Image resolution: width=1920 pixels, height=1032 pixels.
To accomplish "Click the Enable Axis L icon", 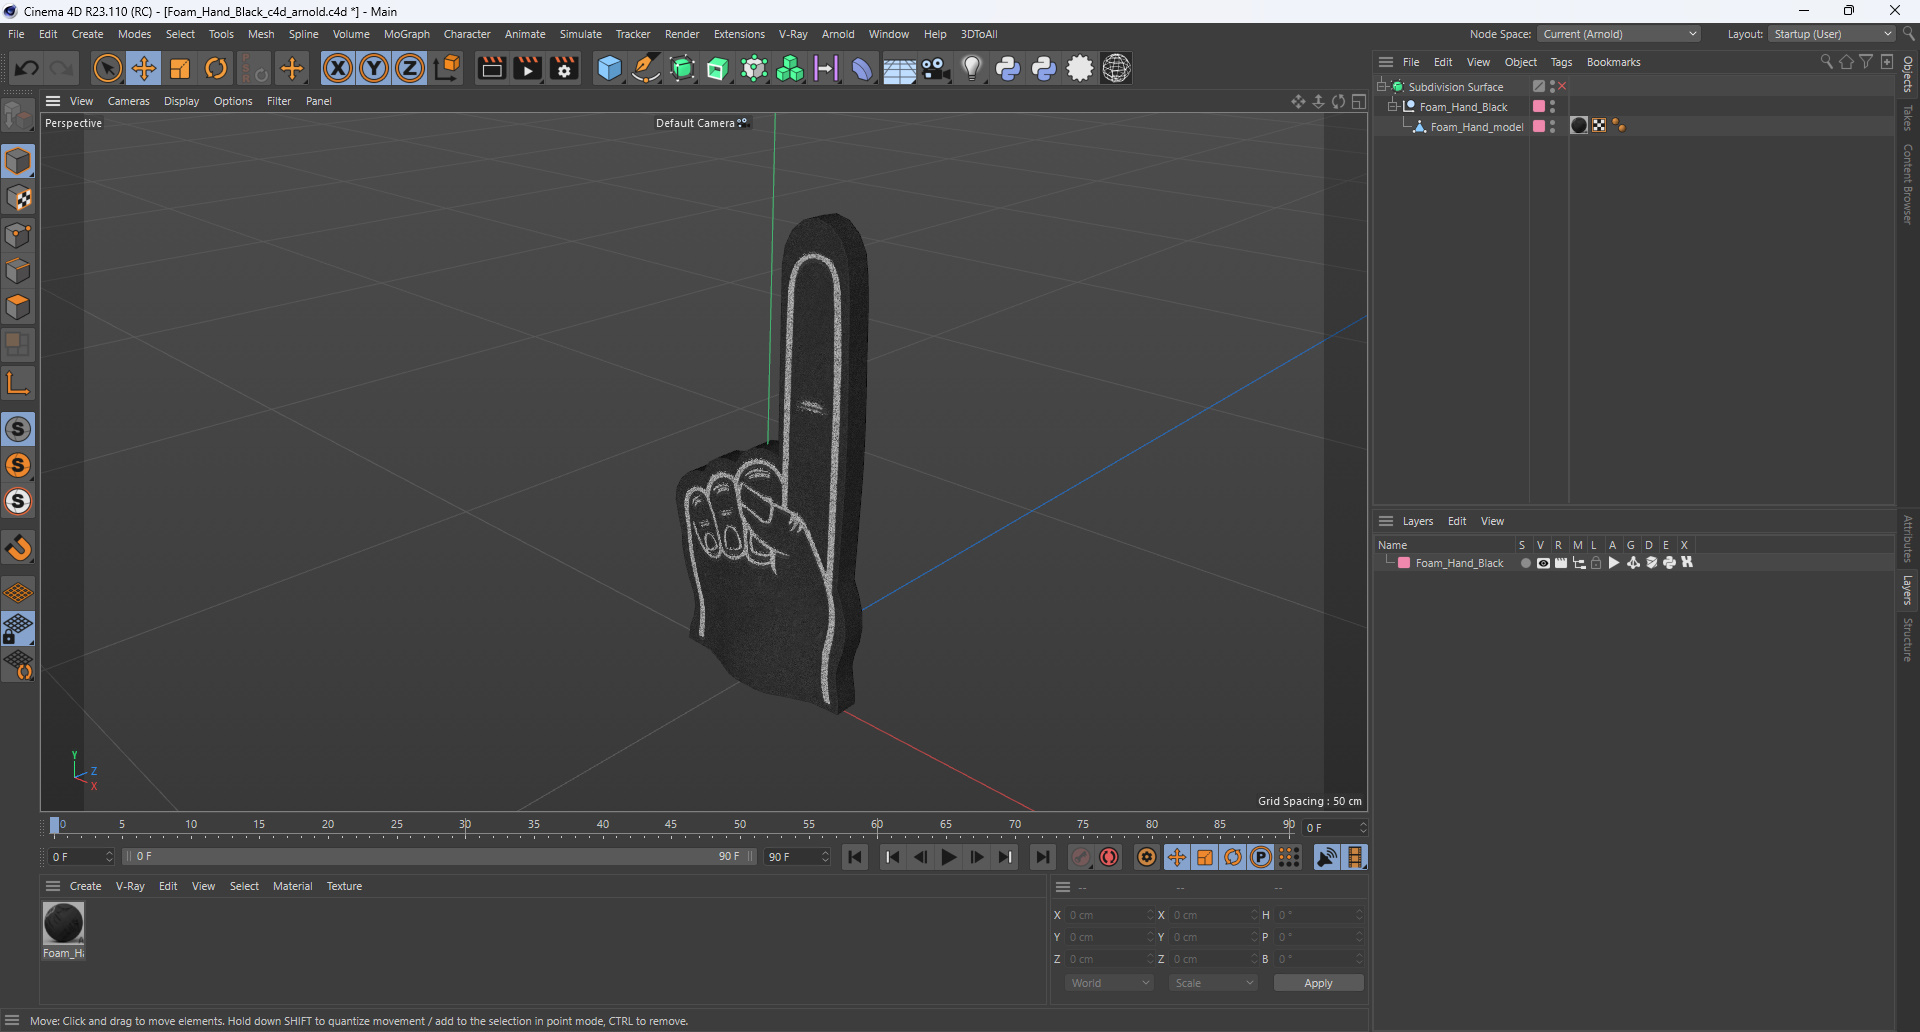I will pyautogui.click(x=18, y=383).
